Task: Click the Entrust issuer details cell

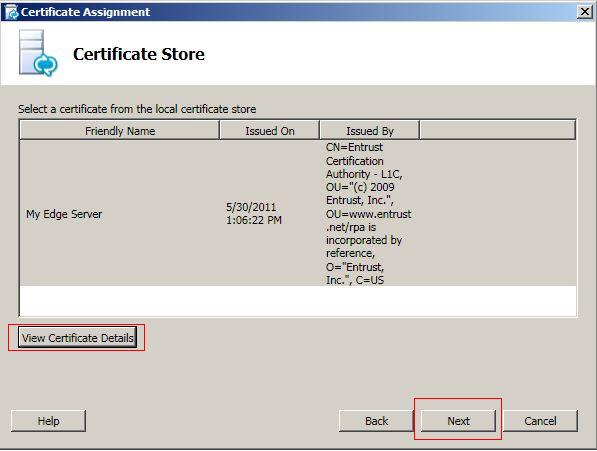Action: tap(369, 214)
